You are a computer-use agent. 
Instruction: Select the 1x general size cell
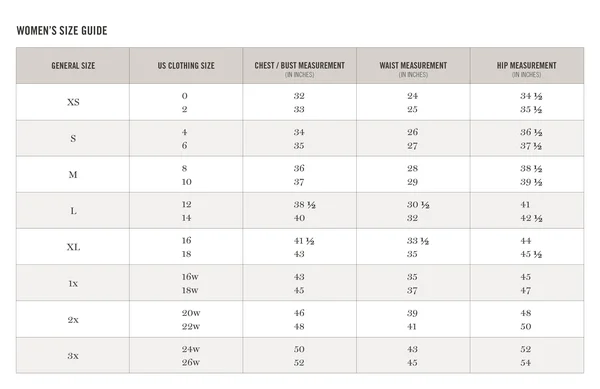tap(73, 283)
